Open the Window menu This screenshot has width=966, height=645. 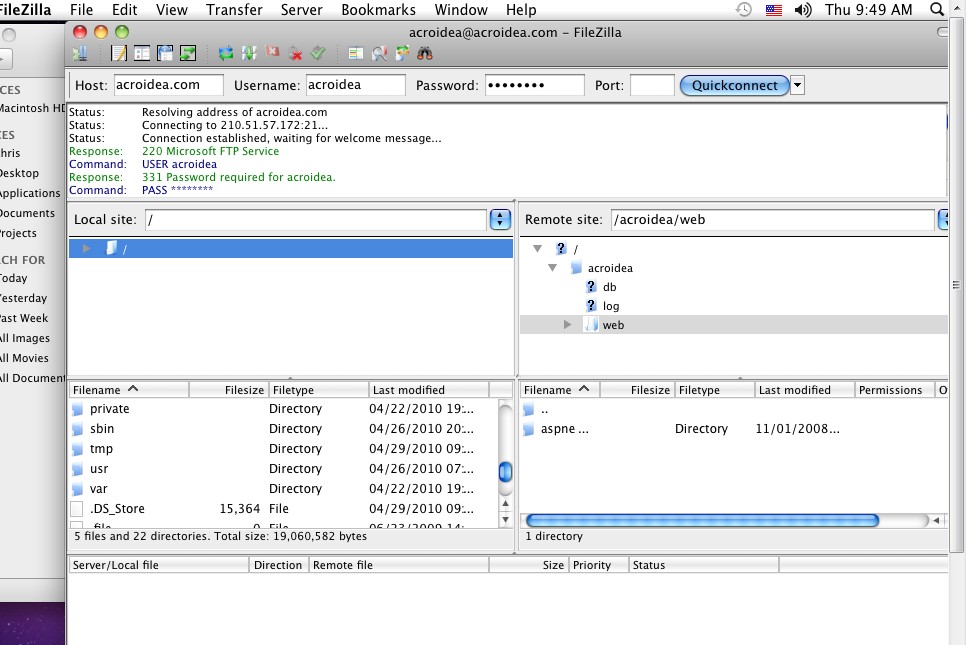click(x=461, y=10)
